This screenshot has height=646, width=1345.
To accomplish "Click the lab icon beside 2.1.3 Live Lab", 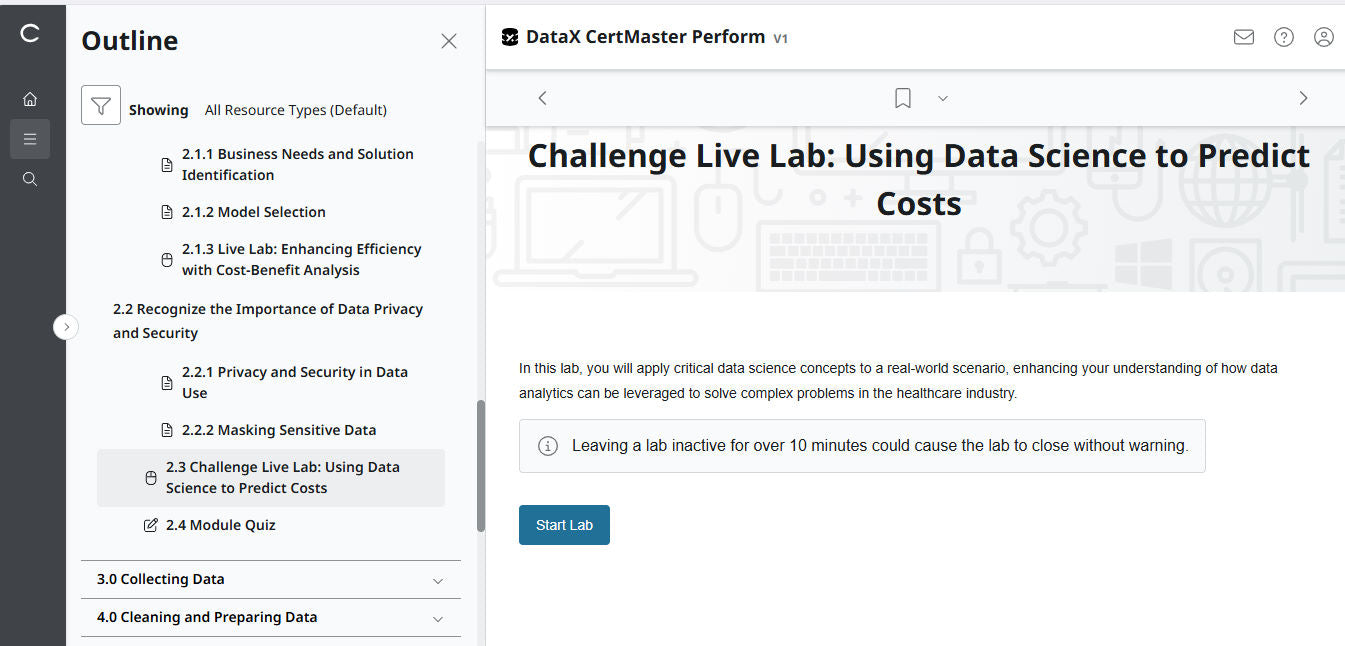I will click(x=166, y=259).
